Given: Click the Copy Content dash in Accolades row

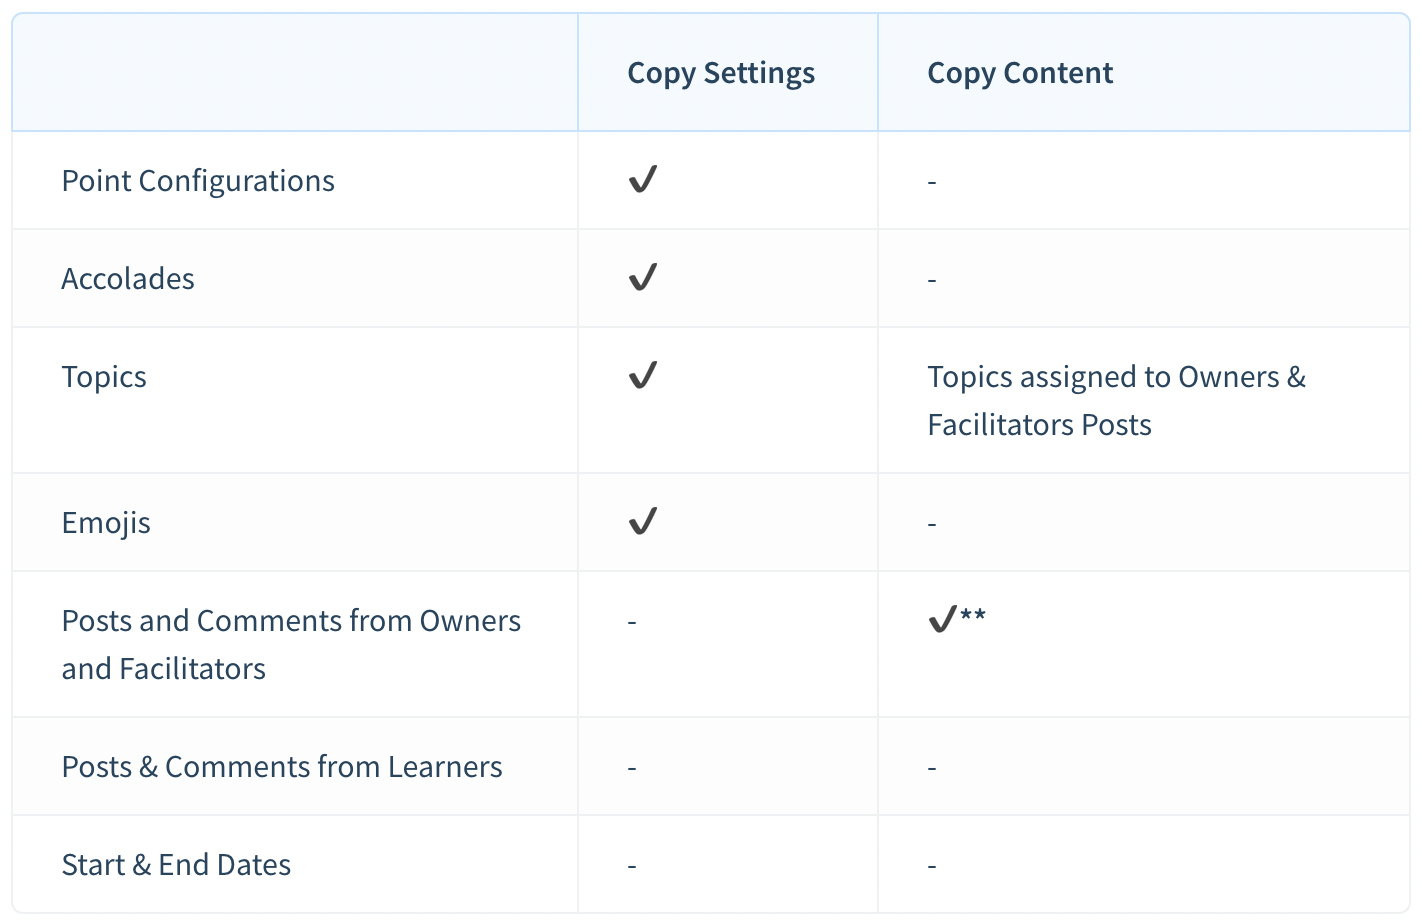Looking at the screenshot, I should pos(932,280).
